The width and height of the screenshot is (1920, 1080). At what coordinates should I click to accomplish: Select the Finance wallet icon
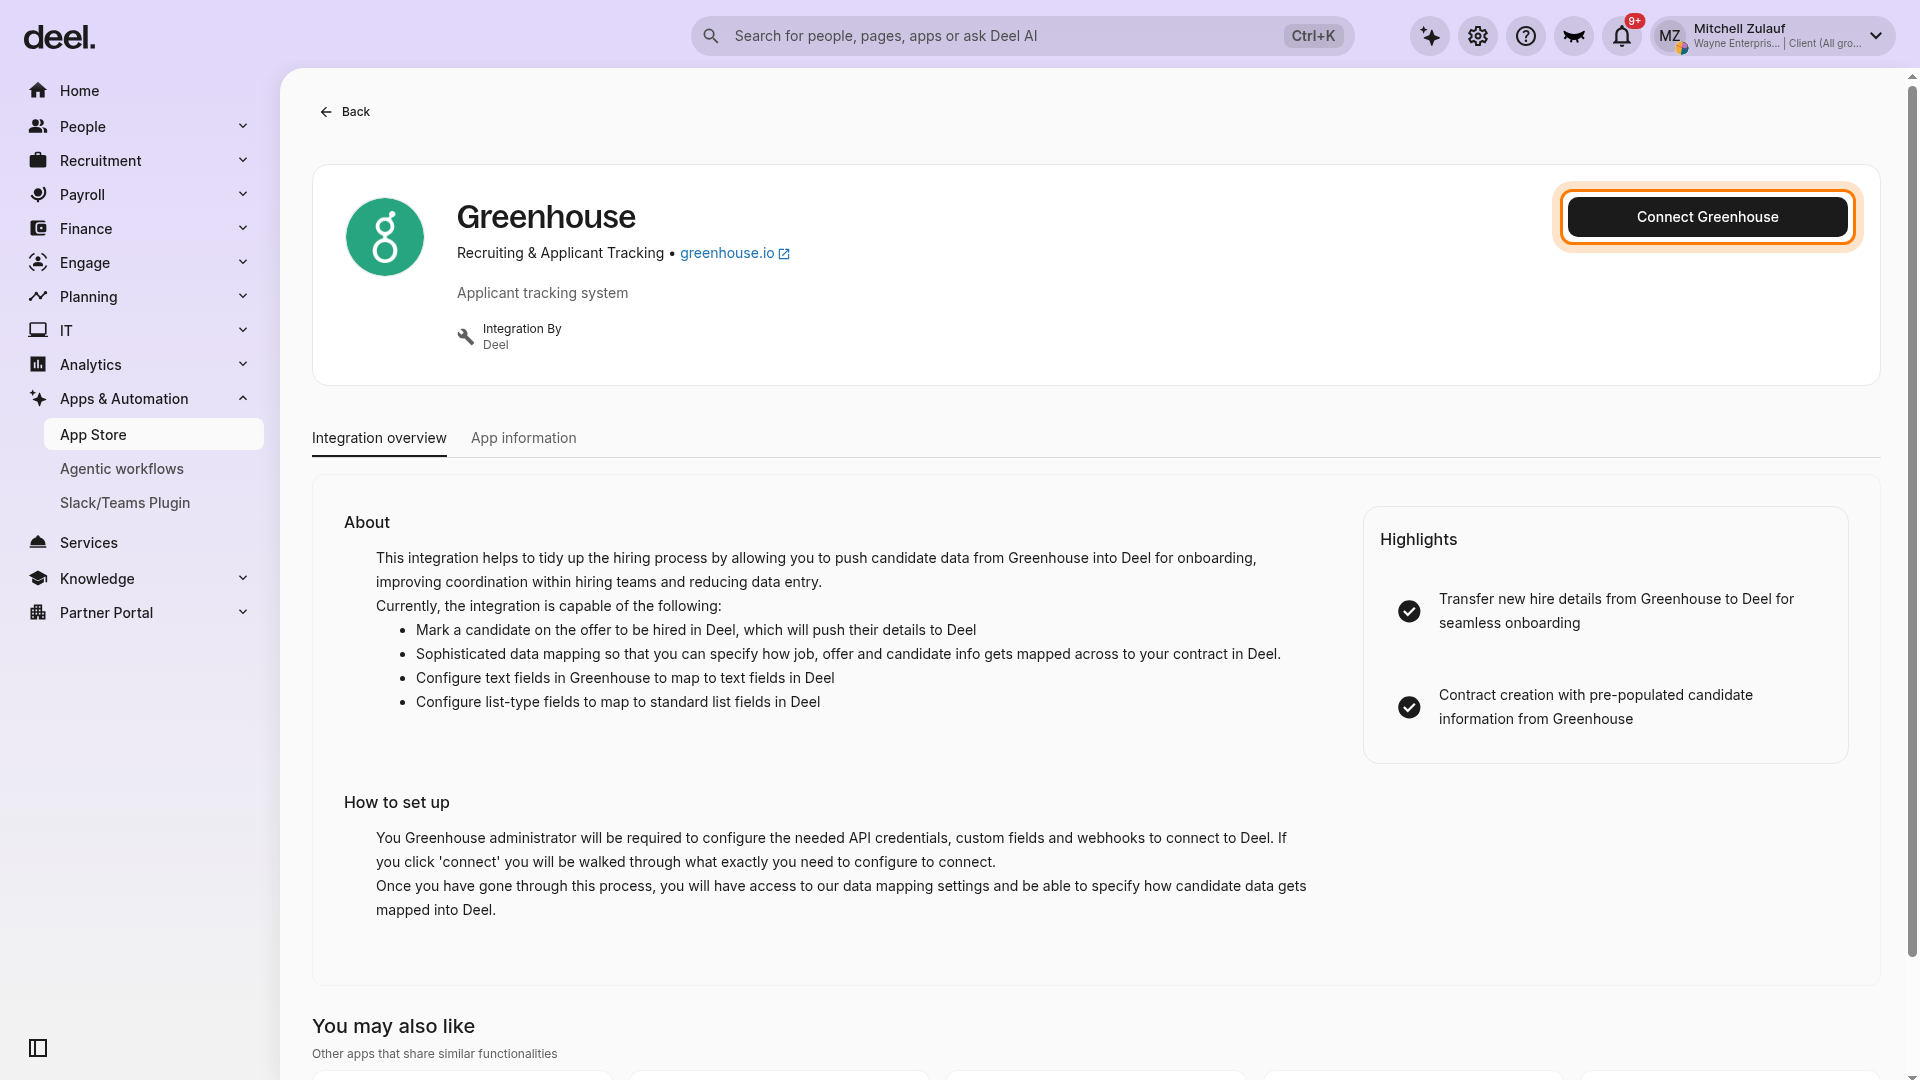[38, 229]
